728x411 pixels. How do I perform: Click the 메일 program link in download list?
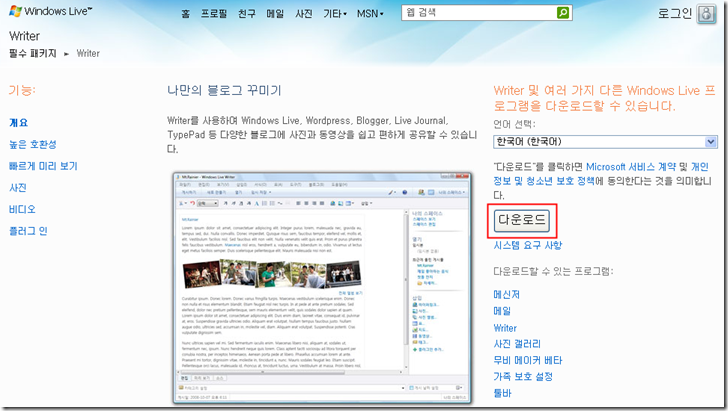click(502, 311)
